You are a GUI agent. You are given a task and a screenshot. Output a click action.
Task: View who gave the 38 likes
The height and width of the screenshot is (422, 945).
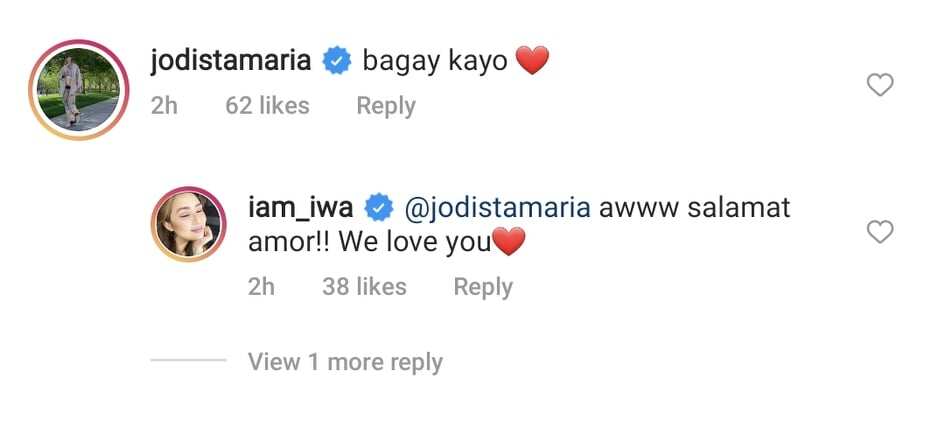(x=365, y=287)
